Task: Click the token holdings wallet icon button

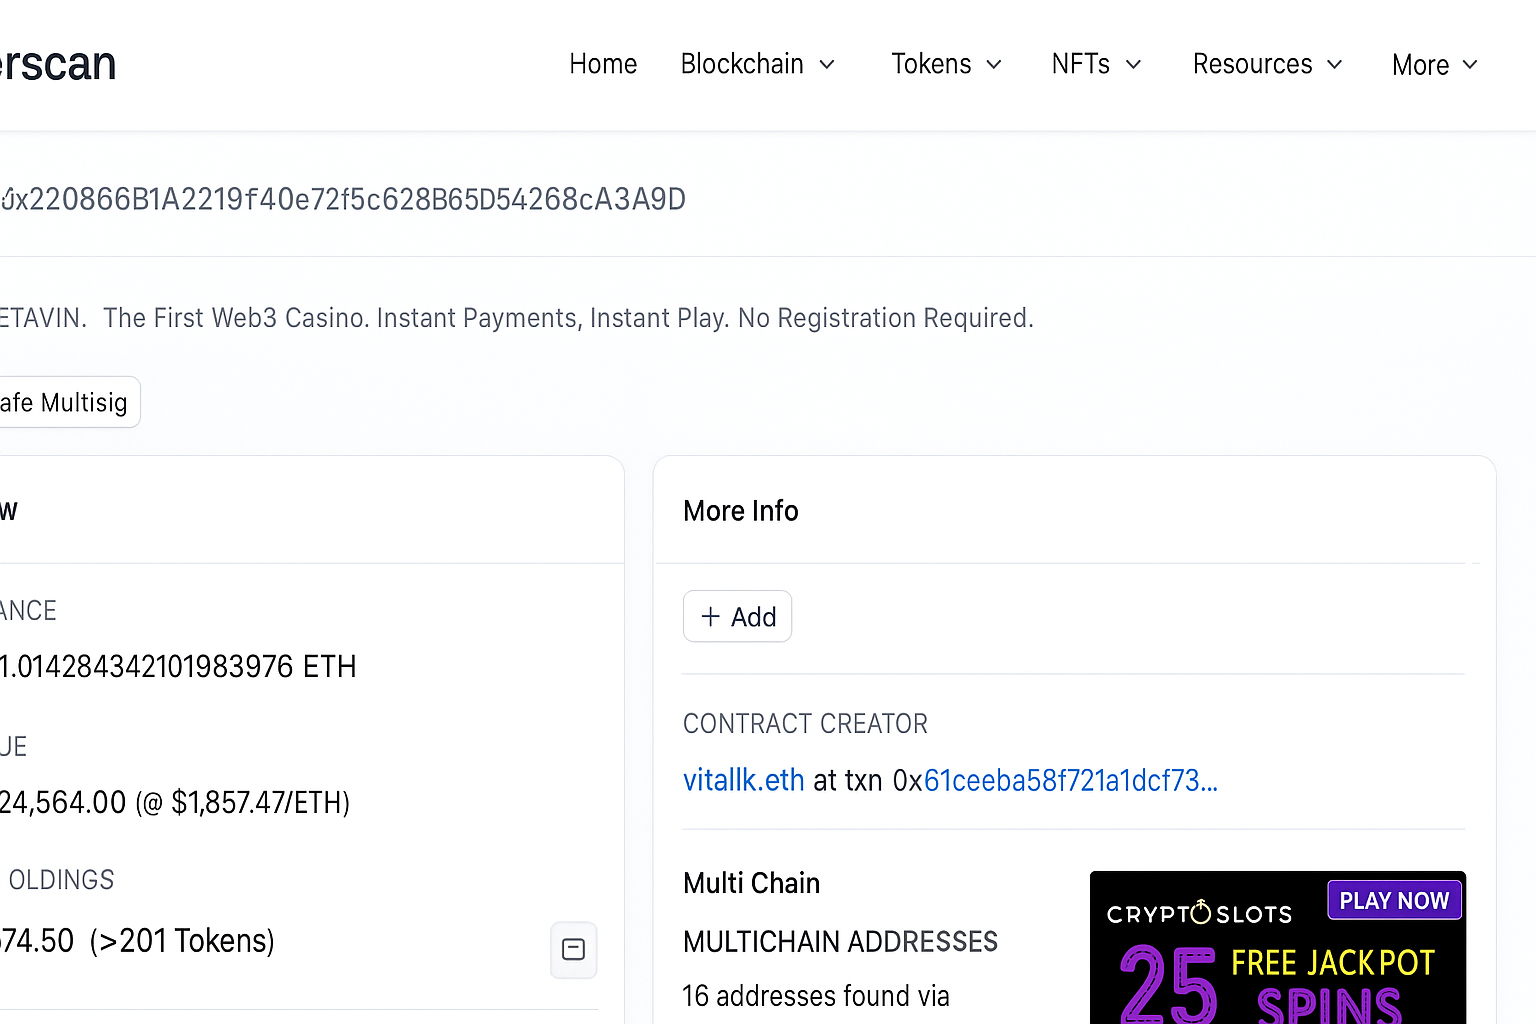Action: click(573, 949)
